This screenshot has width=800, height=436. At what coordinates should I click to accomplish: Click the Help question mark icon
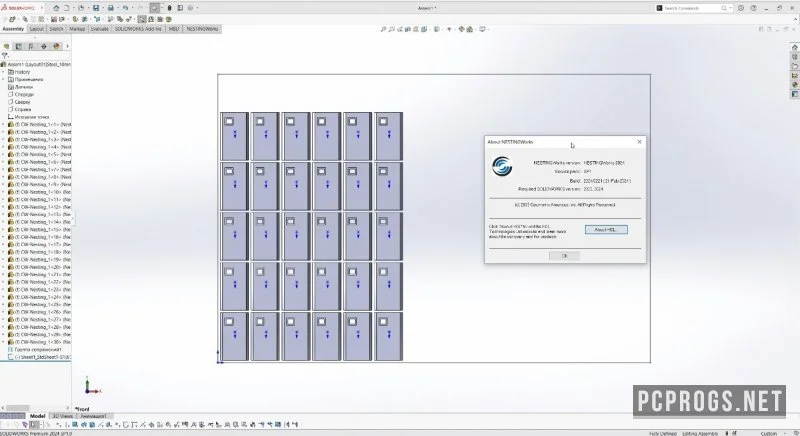coord(754,8)
